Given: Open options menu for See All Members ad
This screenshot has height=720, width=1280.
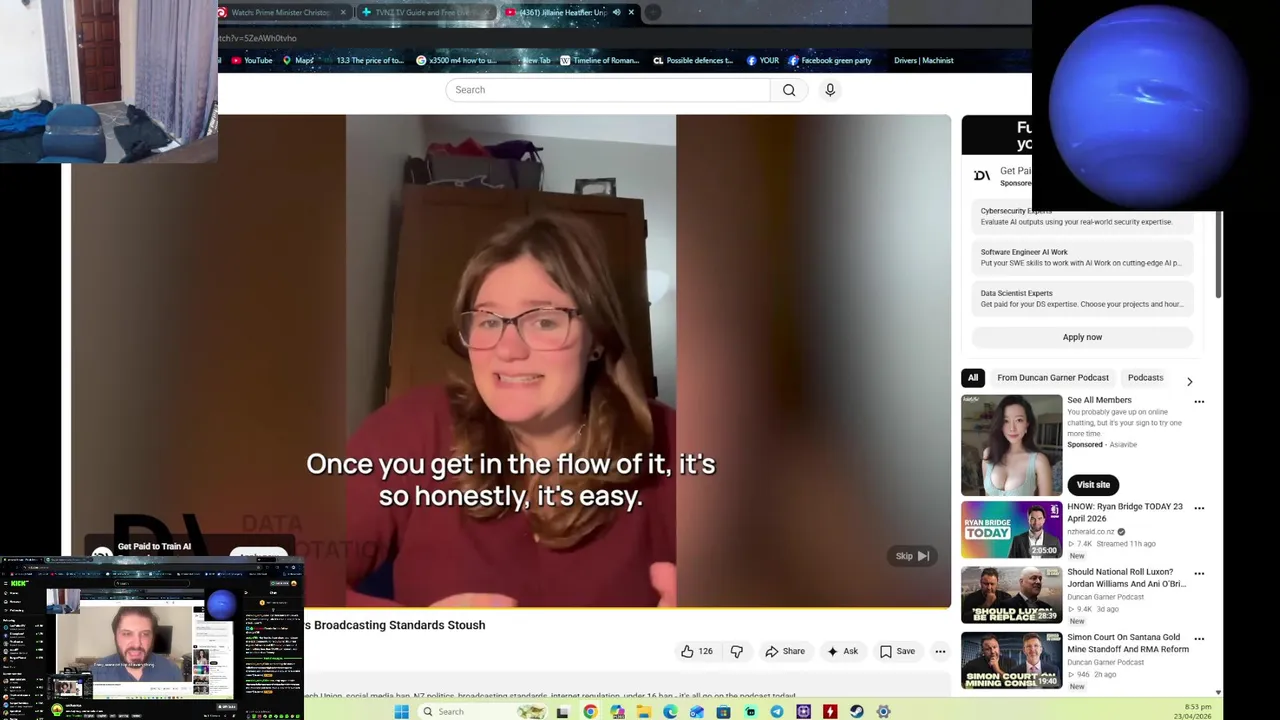Looking at the screenshot, I should click(1199, 402).
